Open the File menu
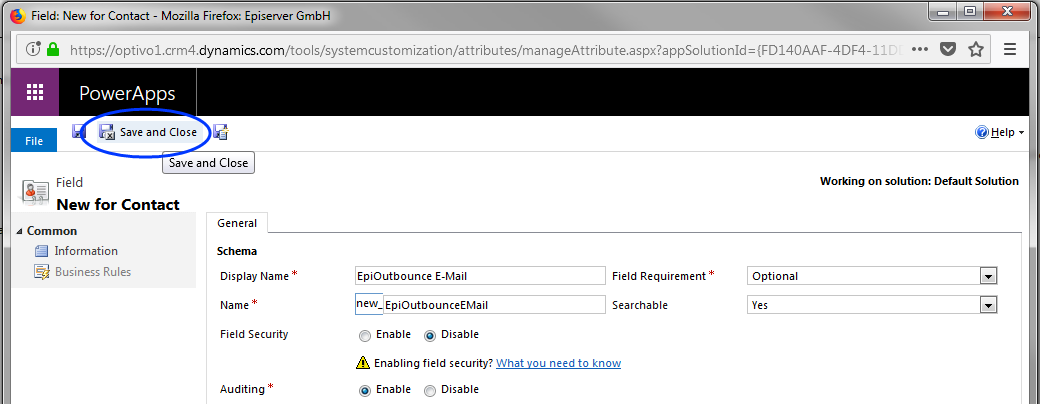Viewport: 1040px width, 404px height. tap(34, 141)
